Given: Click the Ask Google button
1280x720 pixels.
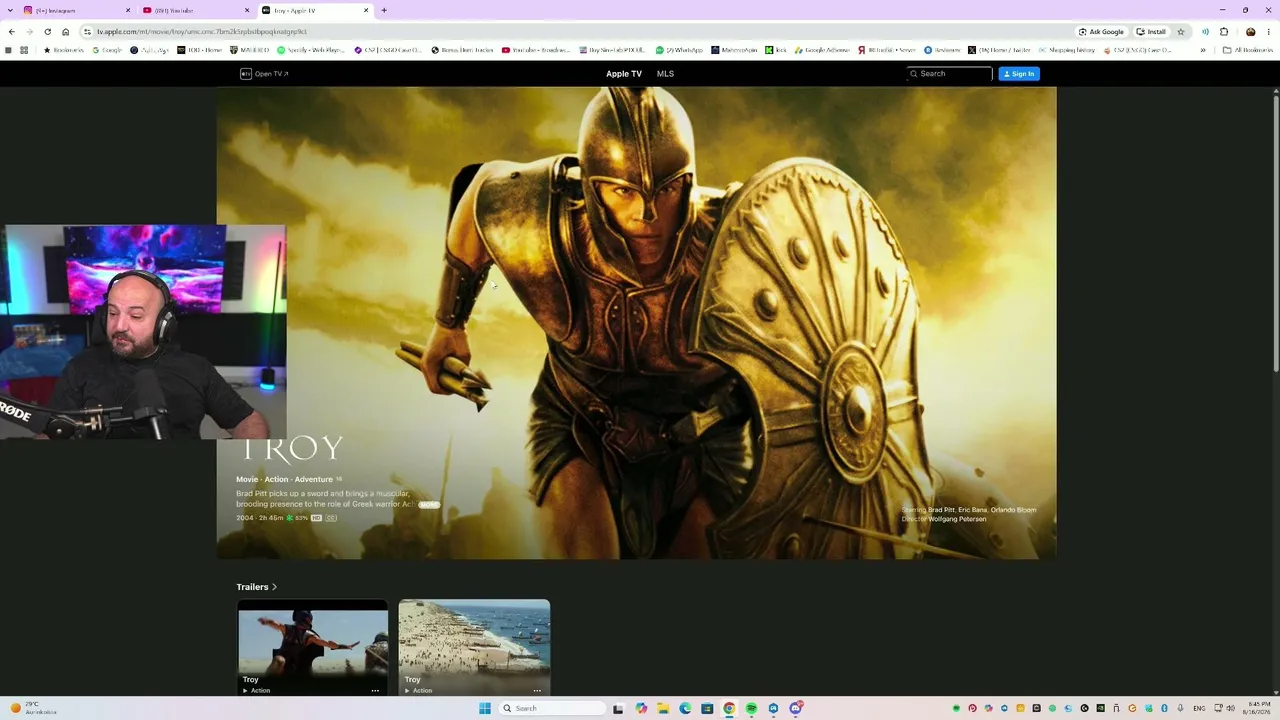Looking at the screenshot, I should (x=1101, y=32).
